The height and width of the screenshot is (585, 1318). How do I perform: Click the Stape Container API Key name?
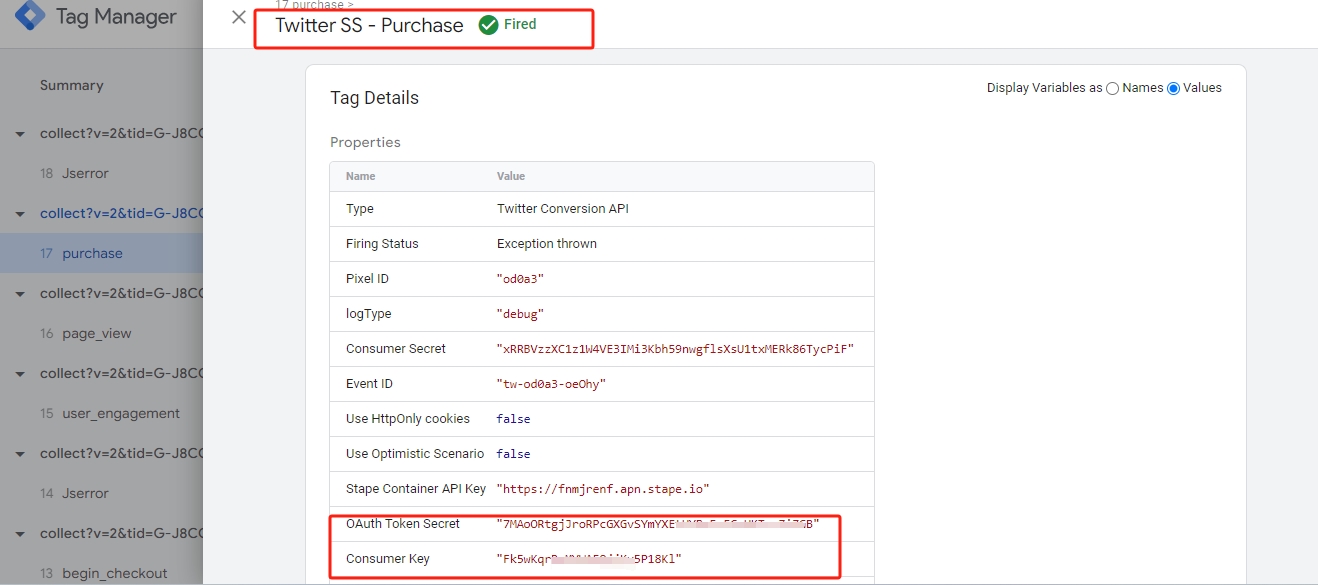[416, 489]
